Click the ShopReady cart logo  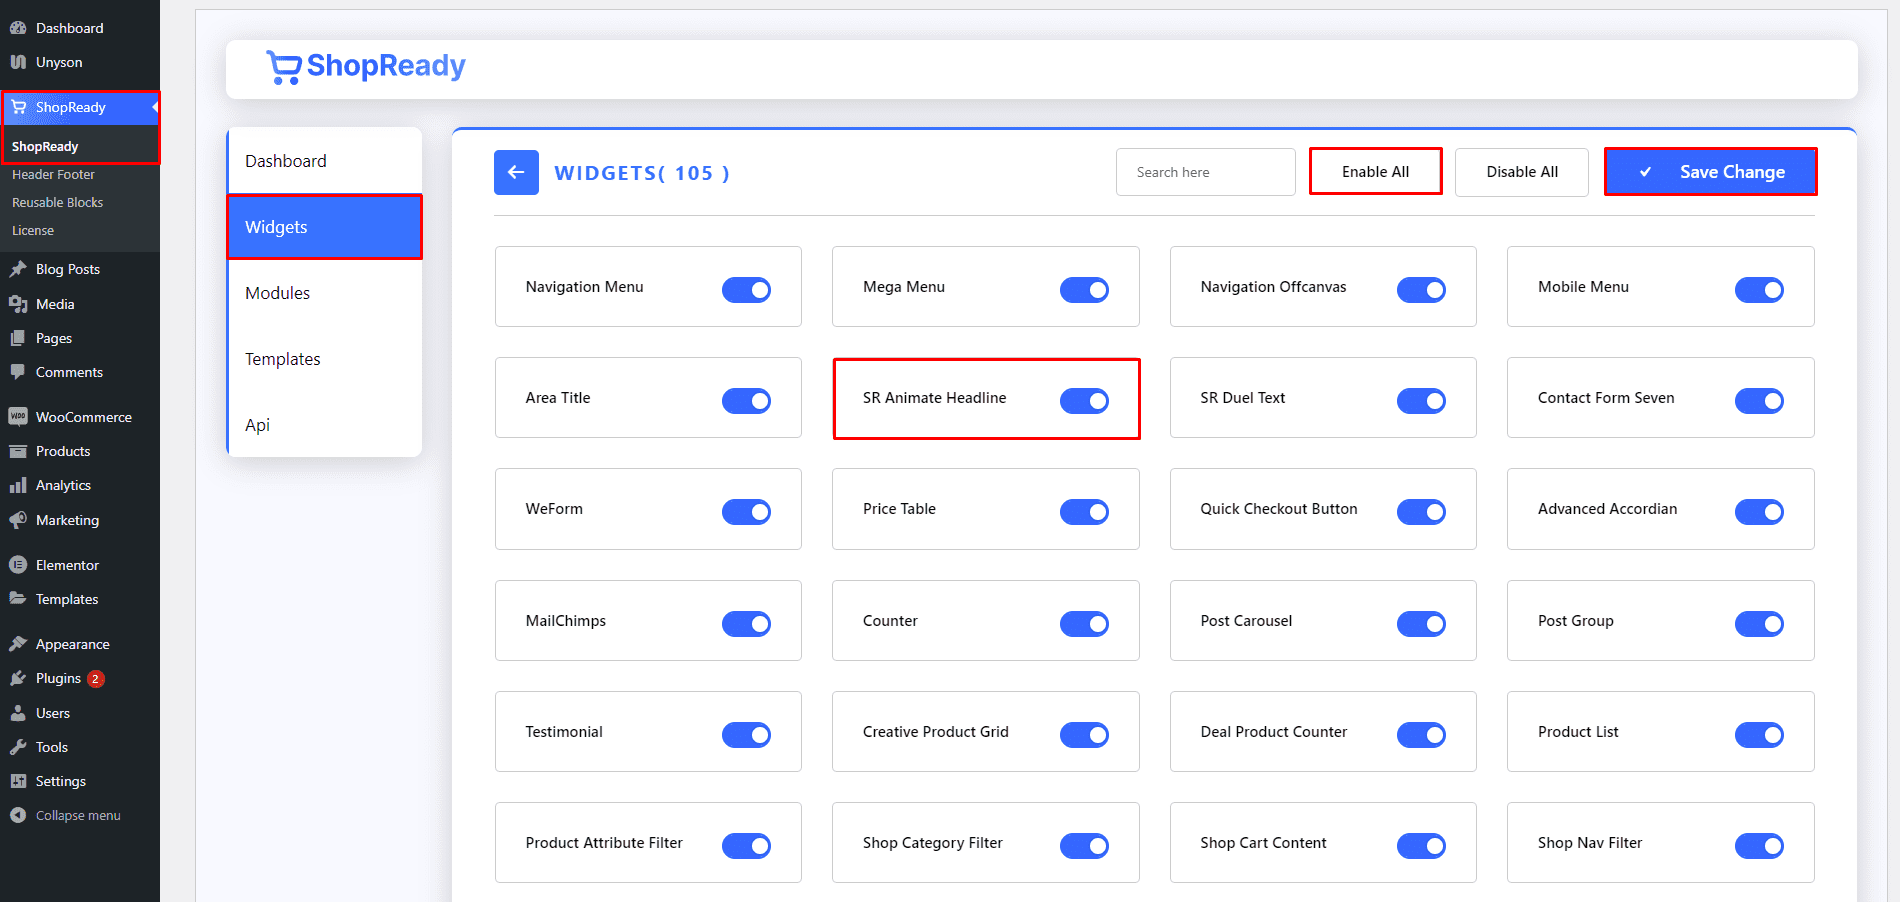284,67
